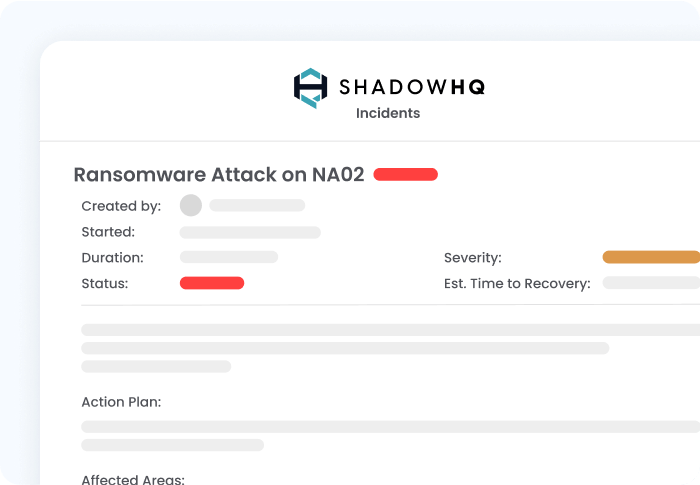Select the Duration value field
Viewport: 700px width, 485px height.
[x=229, y=257]
